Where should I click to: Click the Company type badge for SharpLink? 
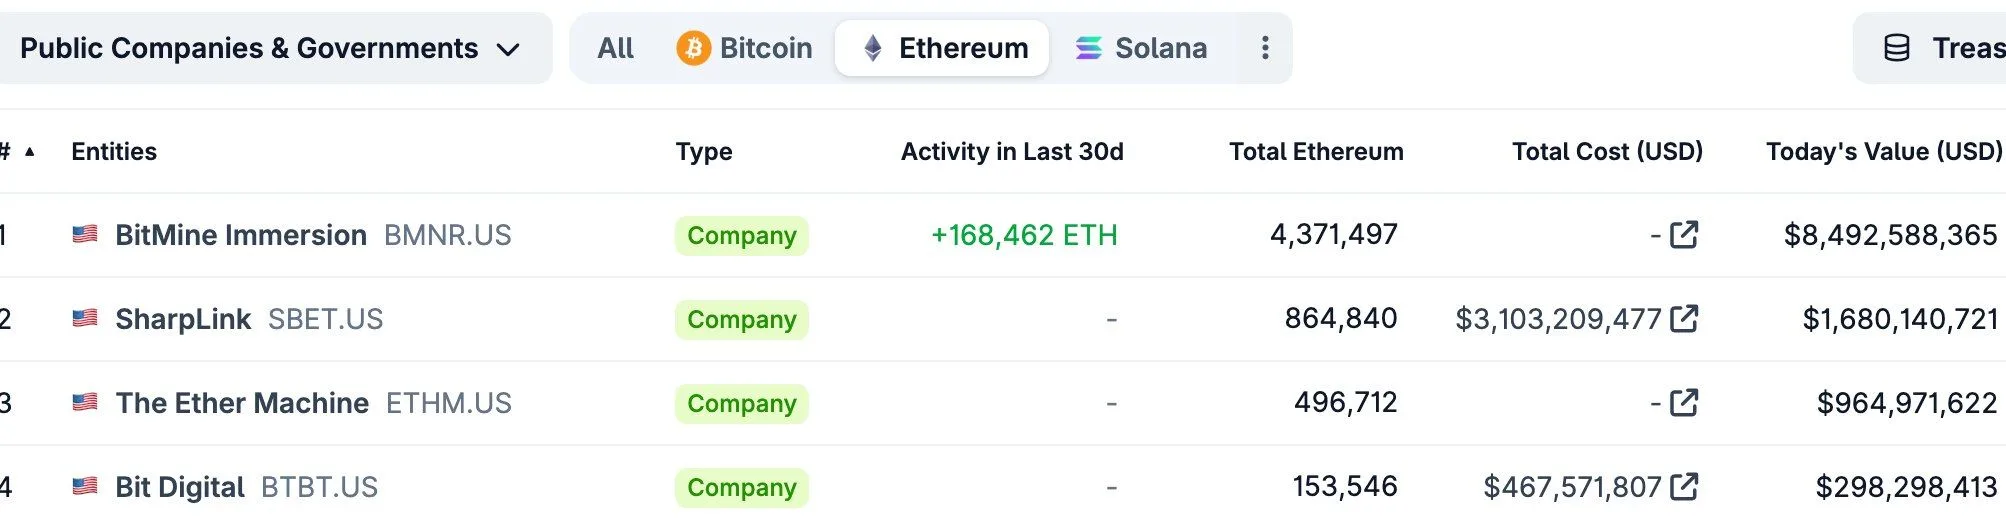(741, 320)
